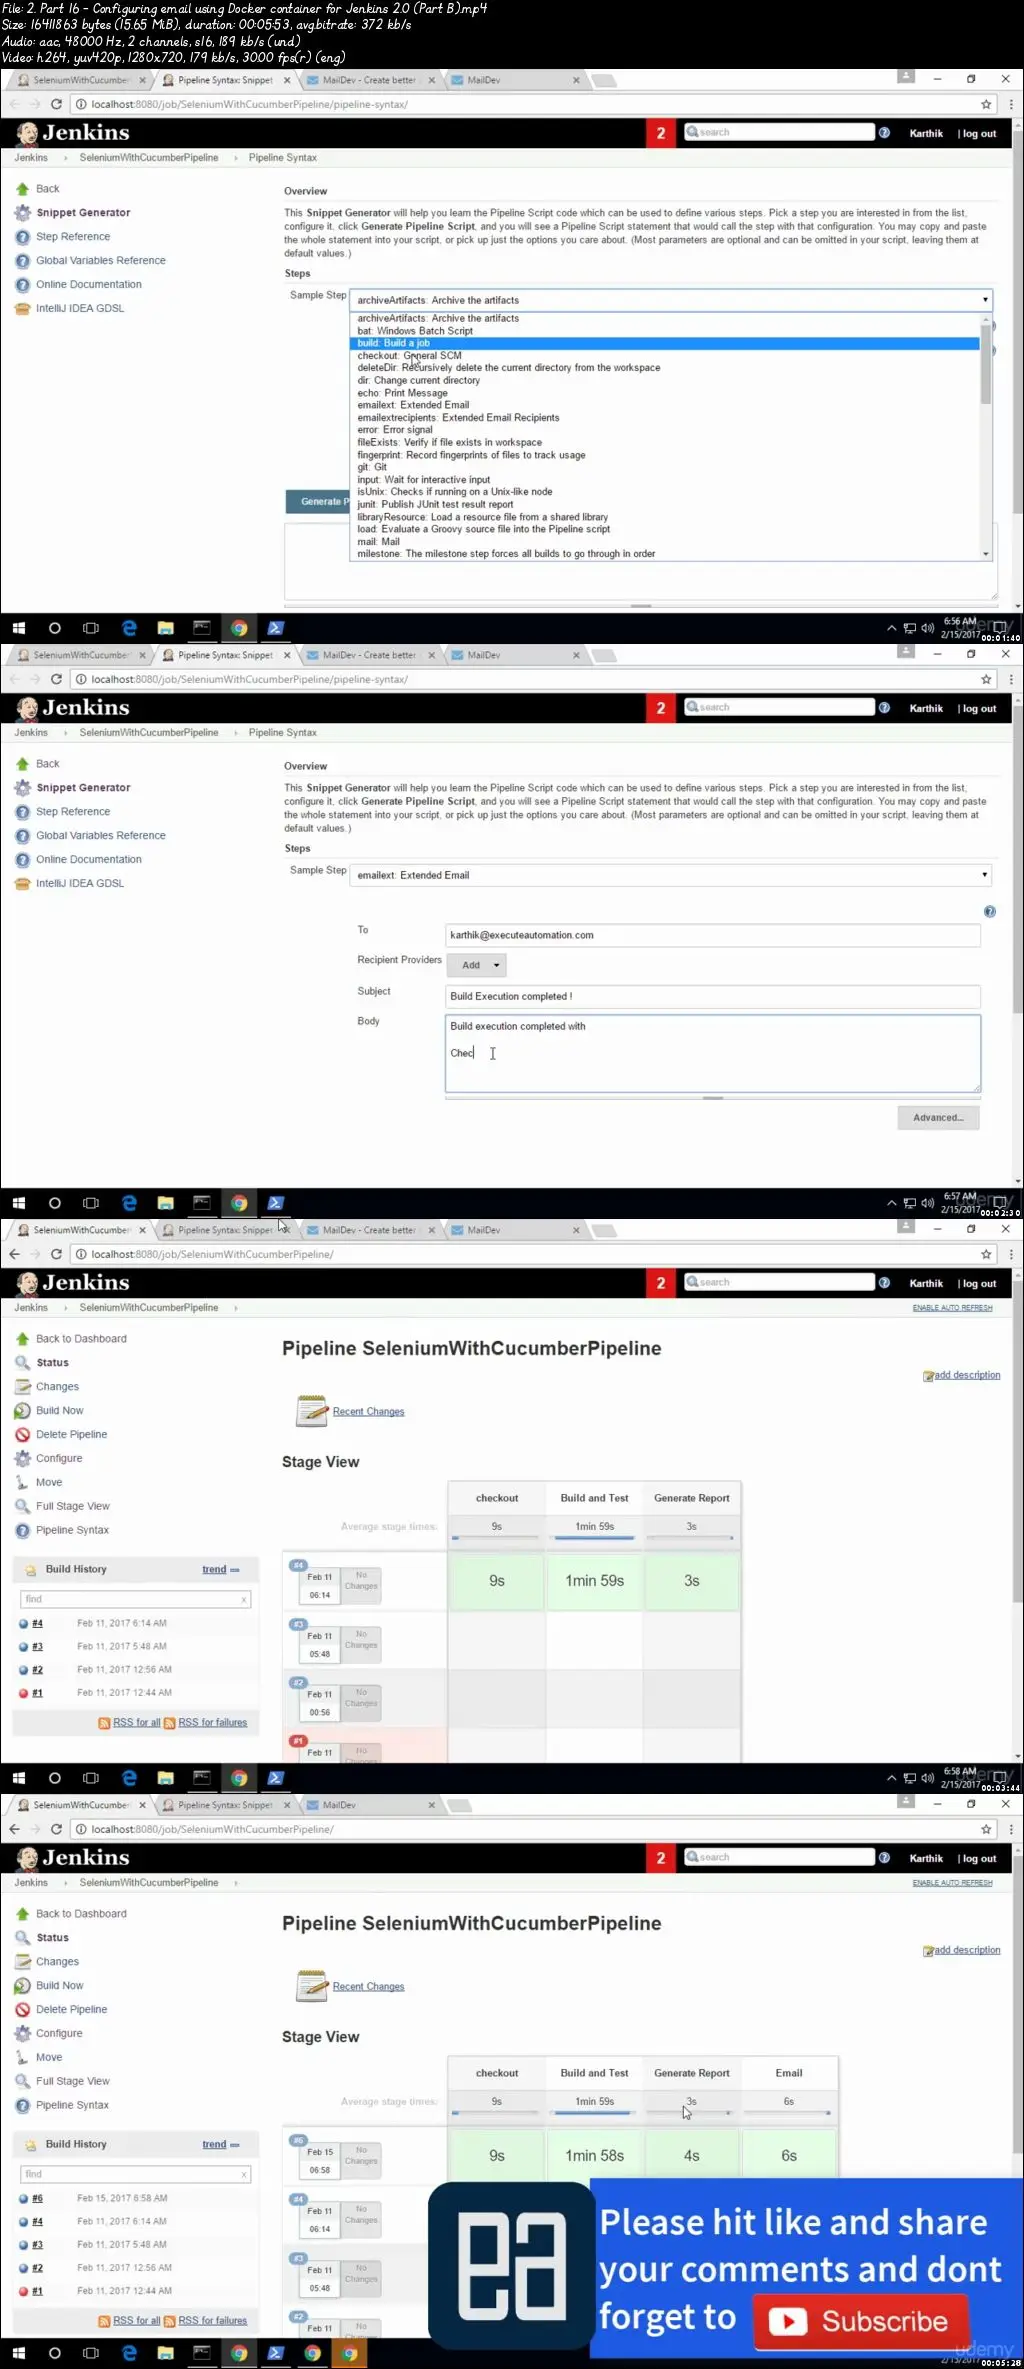
Task: Click 'Pipeline Syntax' breadcrumb in the emailext frame
Action: pyautogui.click(x=283, y=733)
